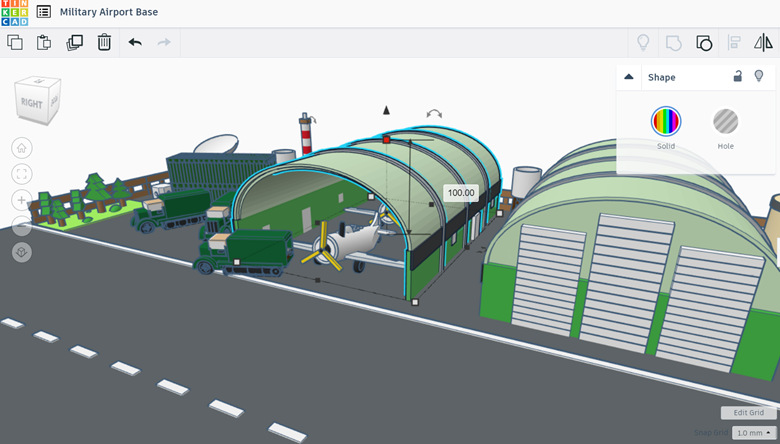Collapse the Shape panel
This screenshot has height=444, width=780.
point(629,77)
